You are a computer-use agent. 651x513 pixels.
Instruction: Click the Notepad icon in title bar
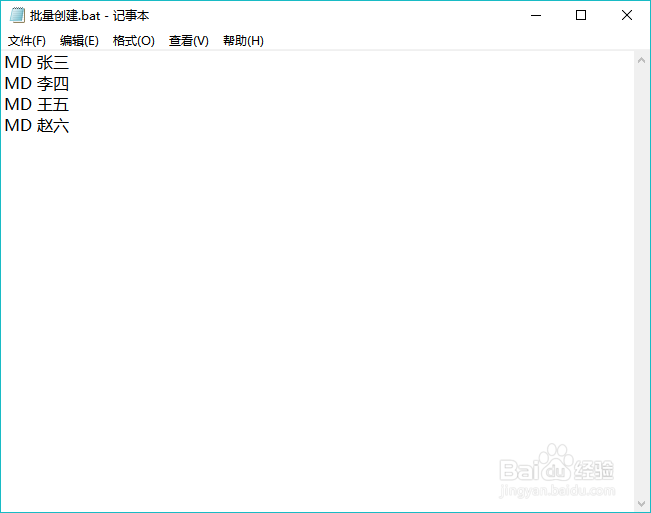pos(17,15)
